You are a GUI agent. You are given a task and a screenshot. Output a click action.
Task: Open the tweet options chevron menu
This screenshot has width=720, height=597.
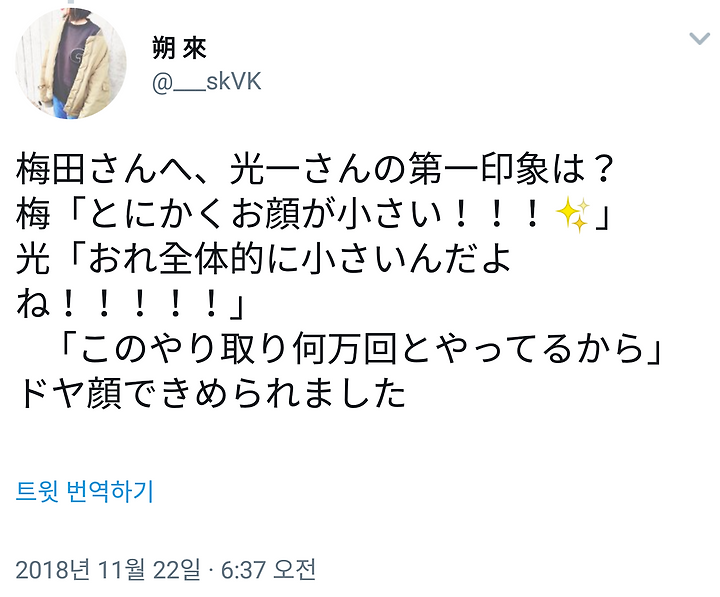coord(699,39)
